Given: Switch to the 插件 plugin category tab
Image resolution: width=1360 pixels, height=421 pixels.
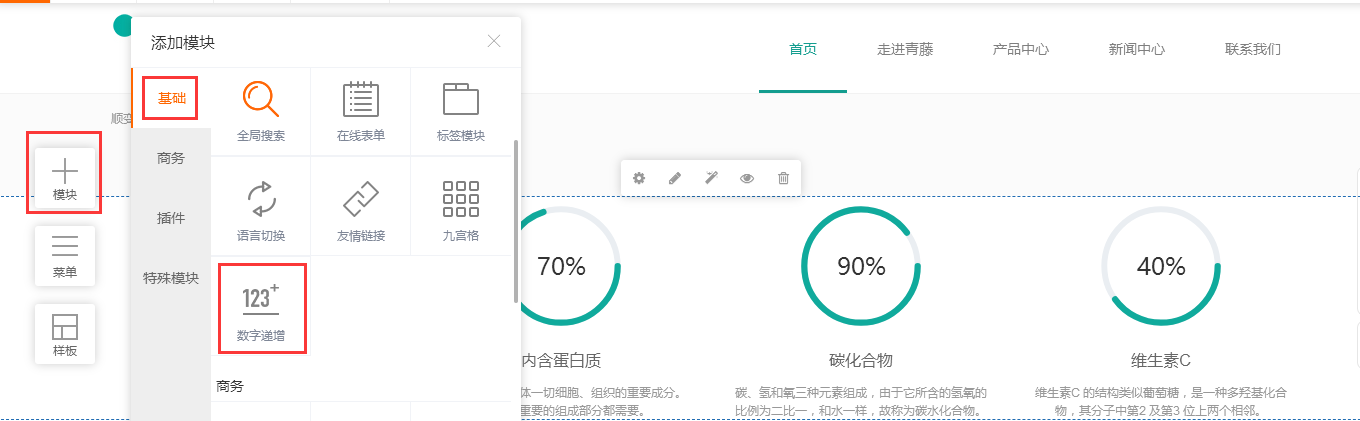Looking at the screenshot, I should pos(171,218).
